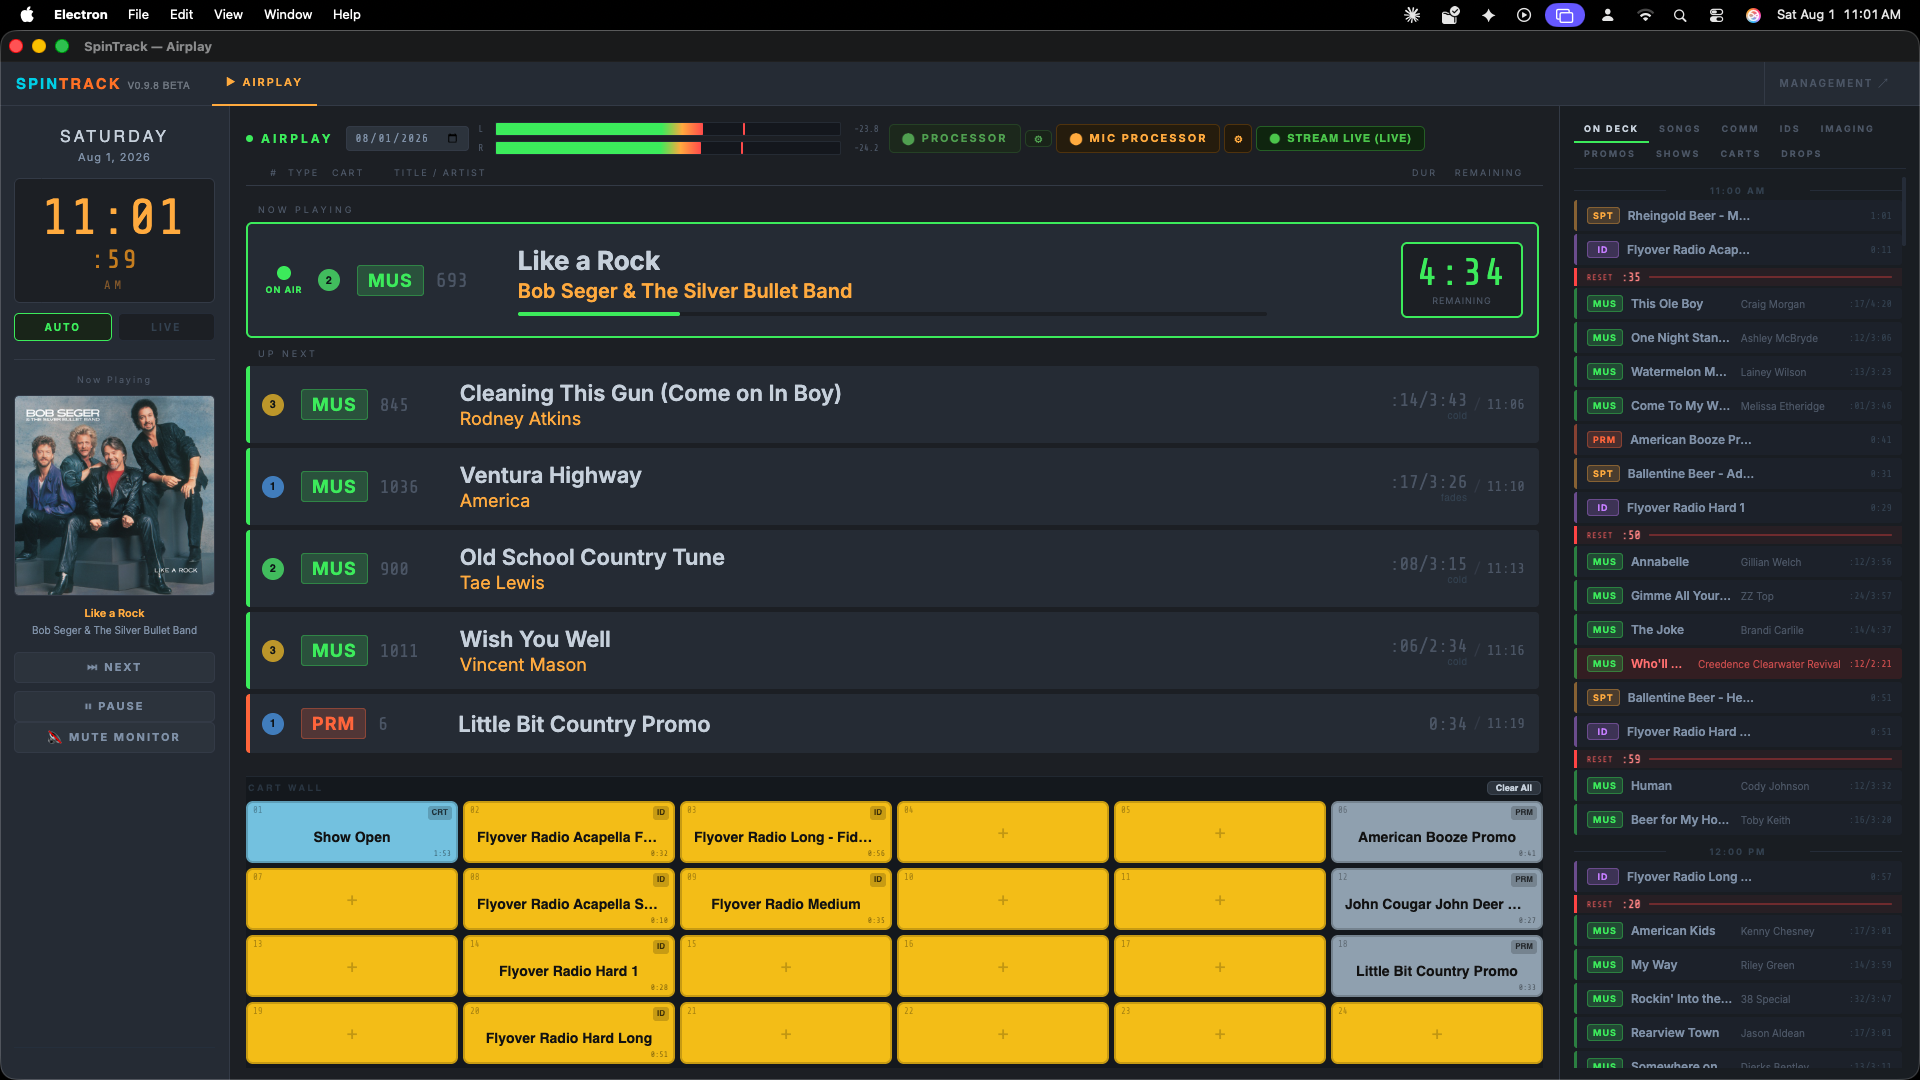Viewport: 1920px width, 1080px height.
Task: Fire American Booze Promo cart
Action: click(1437, 832)
